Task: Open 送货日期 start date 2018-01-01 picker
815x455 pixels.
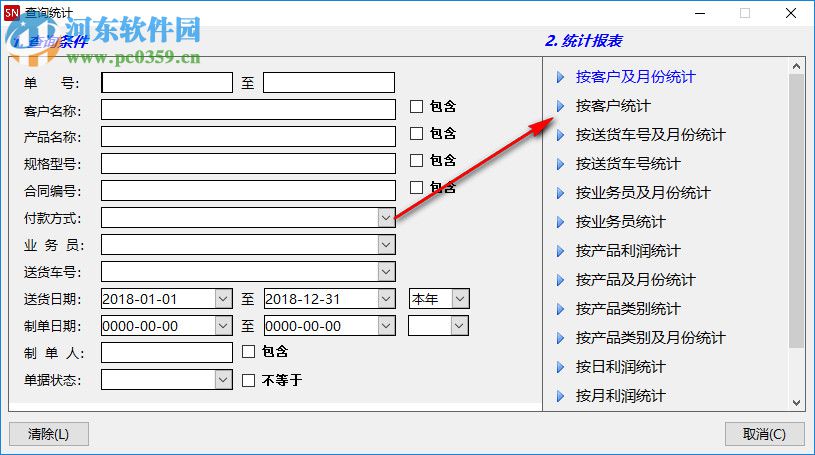Action: [223, 299]
